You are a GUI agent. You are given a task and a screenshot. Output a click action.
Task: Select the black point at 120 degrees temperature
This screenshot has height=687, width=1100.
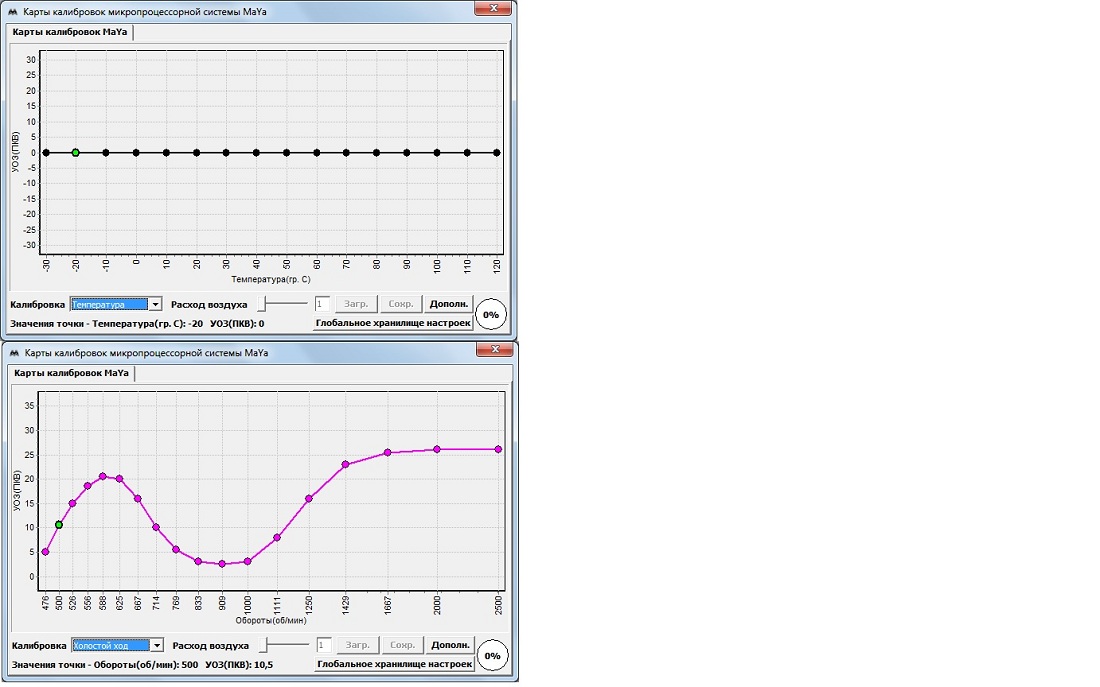point(497,153)
